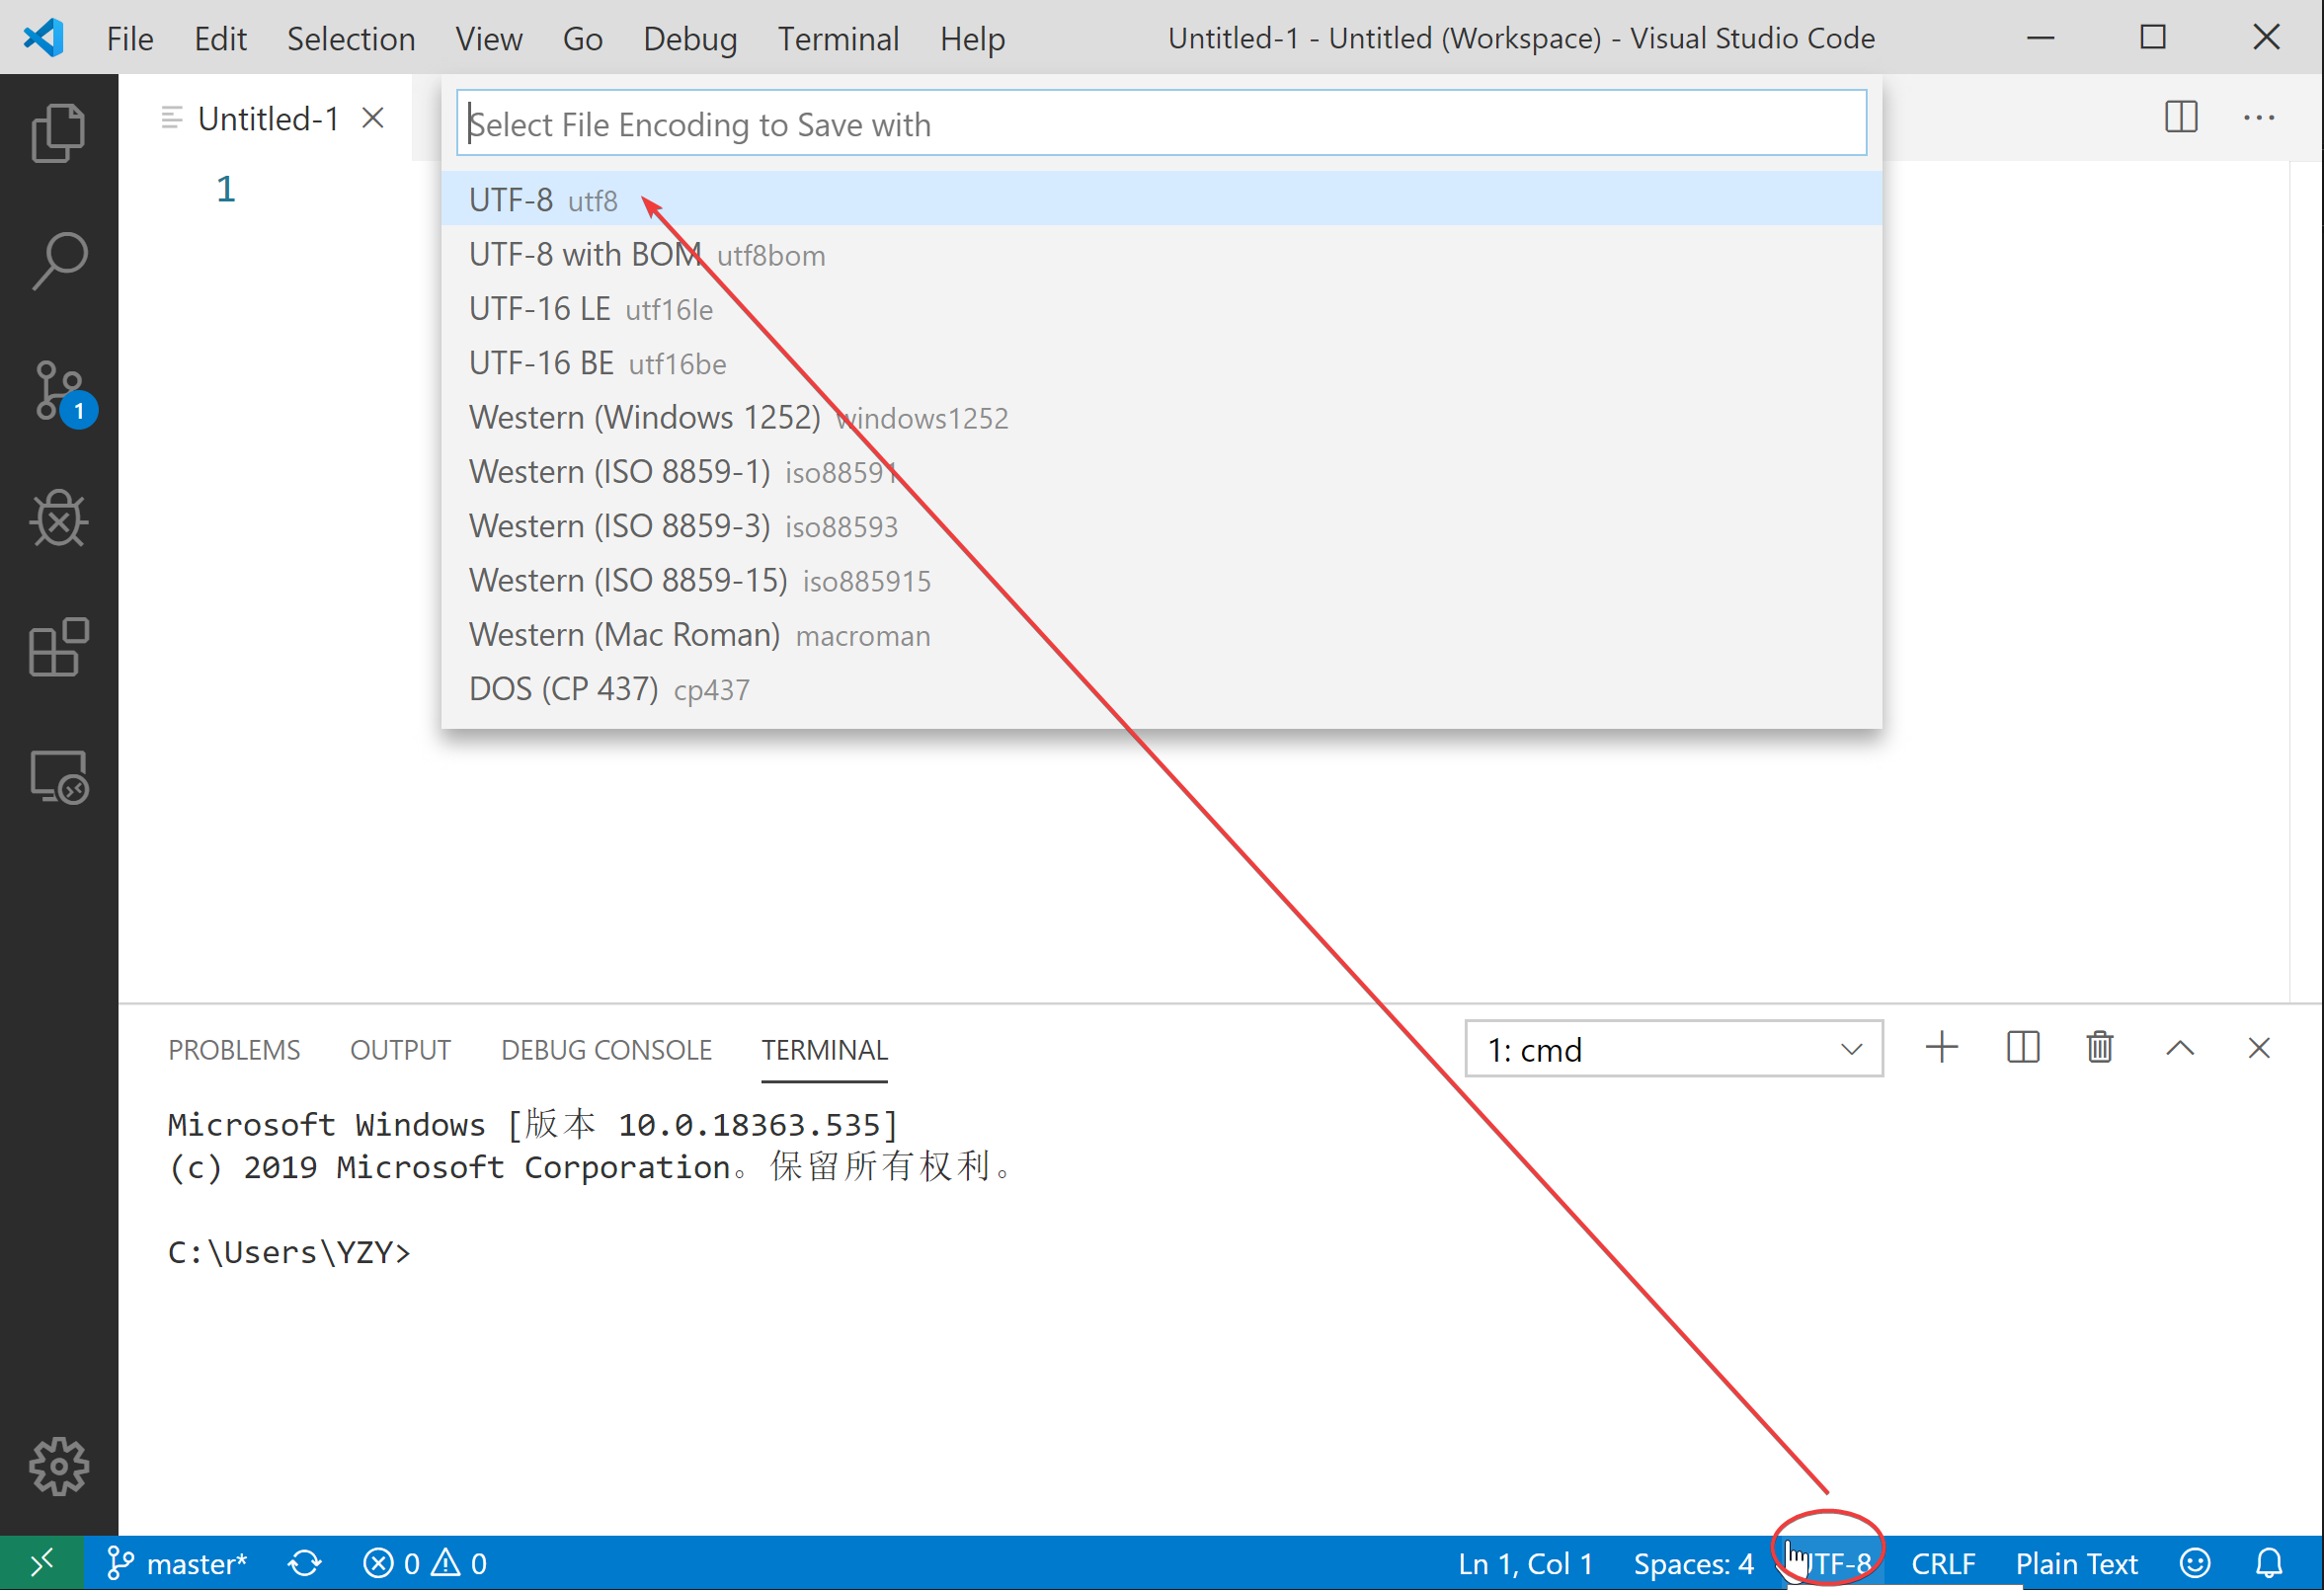This screenshot has width=2324, height=1590.
Task: Choose Western (ISO 8859-1) encoding
Action: point(1161,471)
